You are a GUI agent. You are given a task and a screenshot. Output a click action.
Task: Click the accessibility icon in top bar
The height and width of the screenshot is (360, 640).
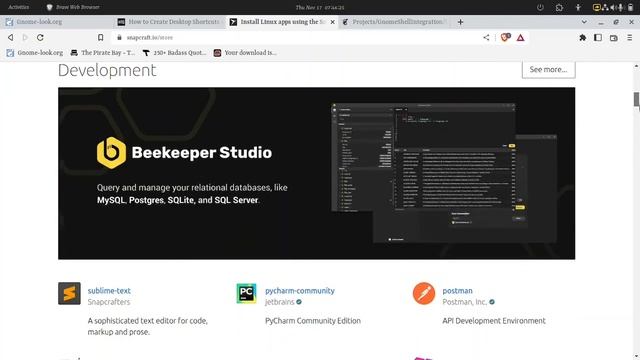[x=578, y=7]
